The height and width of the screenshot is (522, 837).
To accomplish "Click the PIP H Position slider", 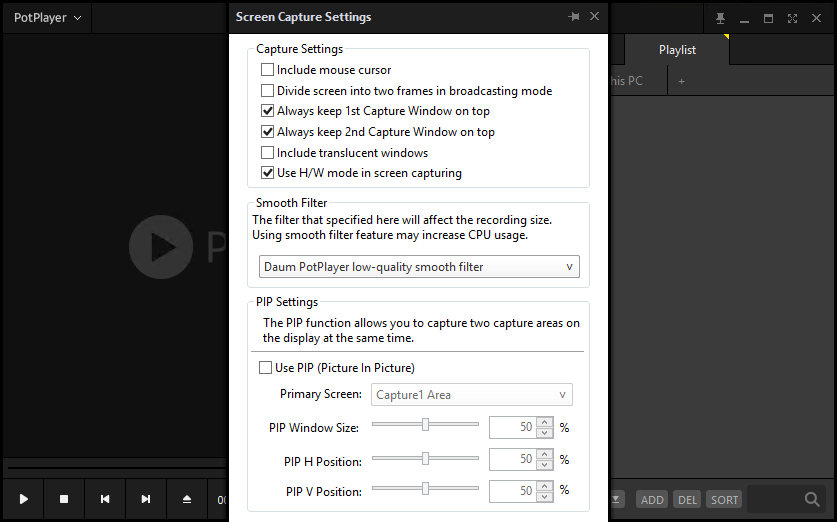I will 425,458.
